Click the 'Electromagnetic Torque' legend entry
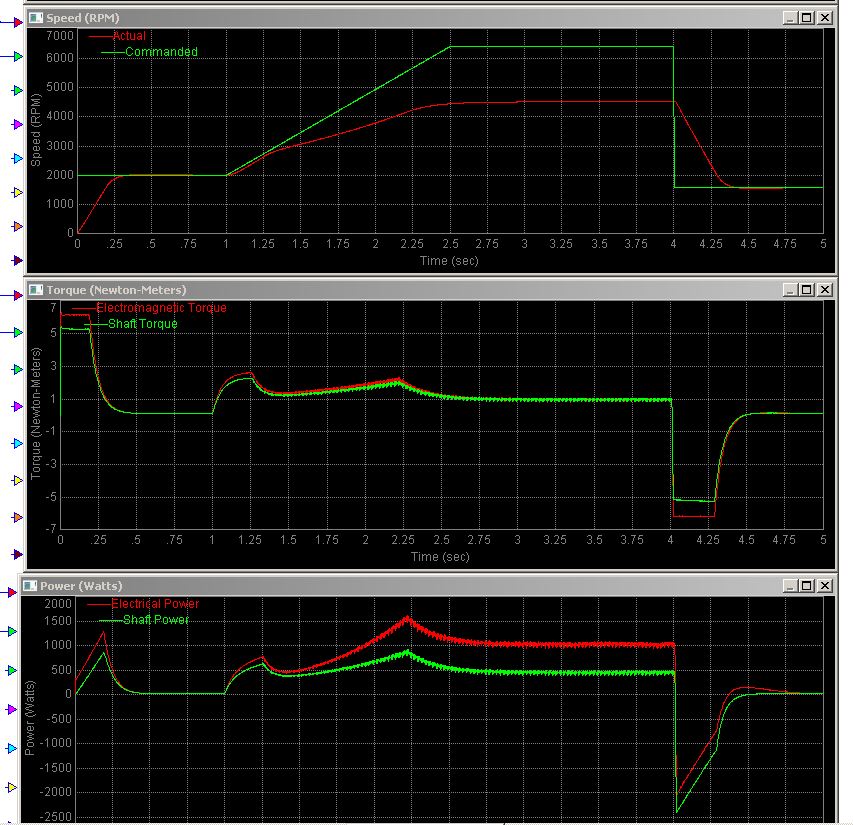The width and height of the screenshot is (853, 825). pos(161,308)
